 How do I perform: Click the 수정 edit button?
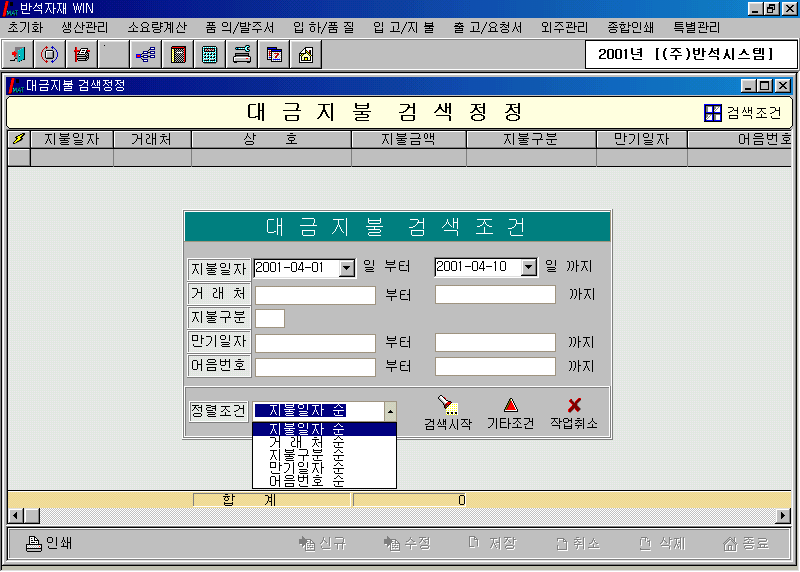408,543
